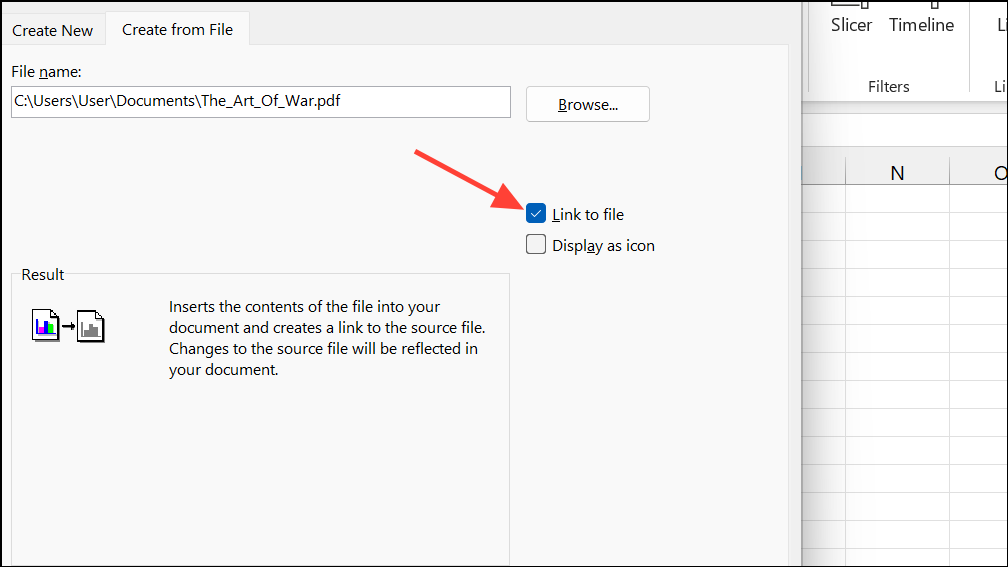
Task: Click the Filters group label
Action: [888, 87]
